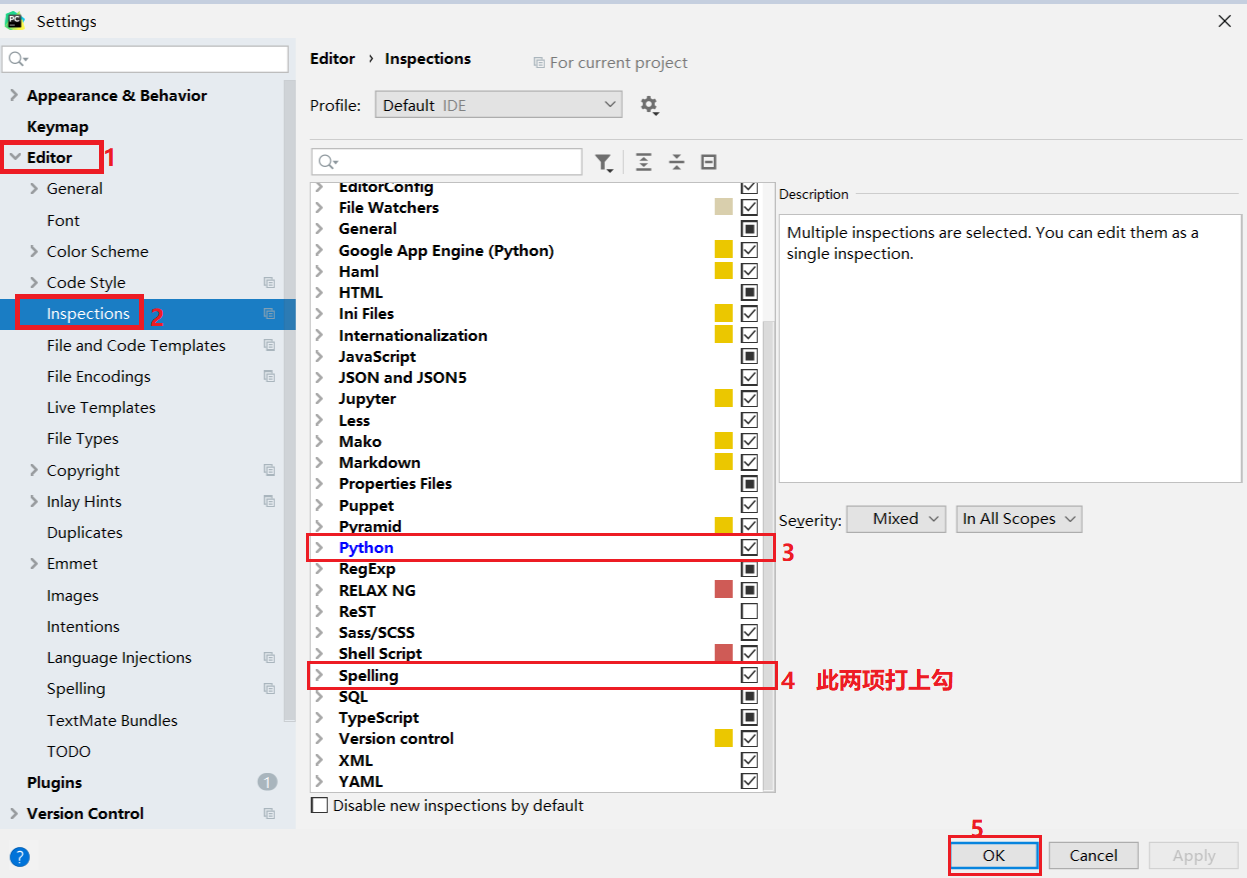Screen dimensions: 1247x878
Task: Expand the Python inspections group
Action: tap(322, 547)
